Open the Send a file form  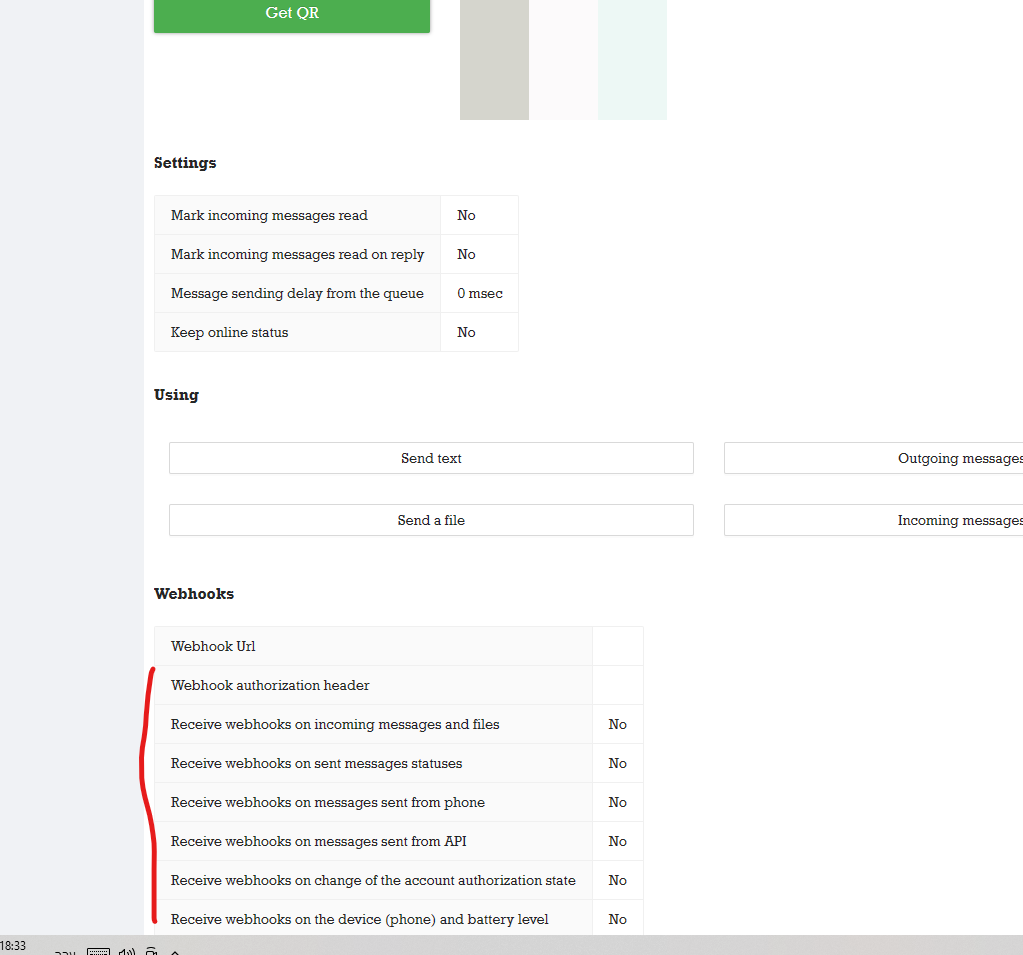tap(431, 520)
